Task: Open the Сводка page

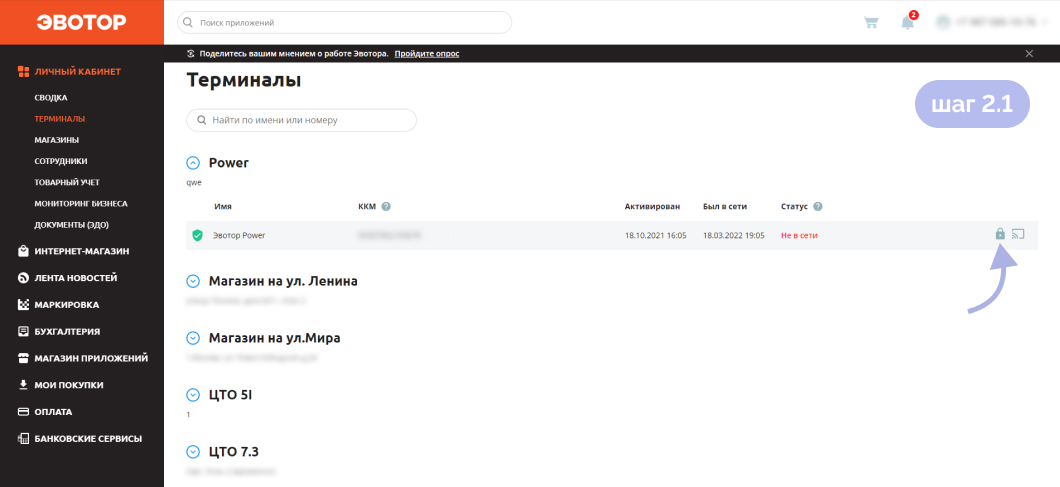Action: 51,97
